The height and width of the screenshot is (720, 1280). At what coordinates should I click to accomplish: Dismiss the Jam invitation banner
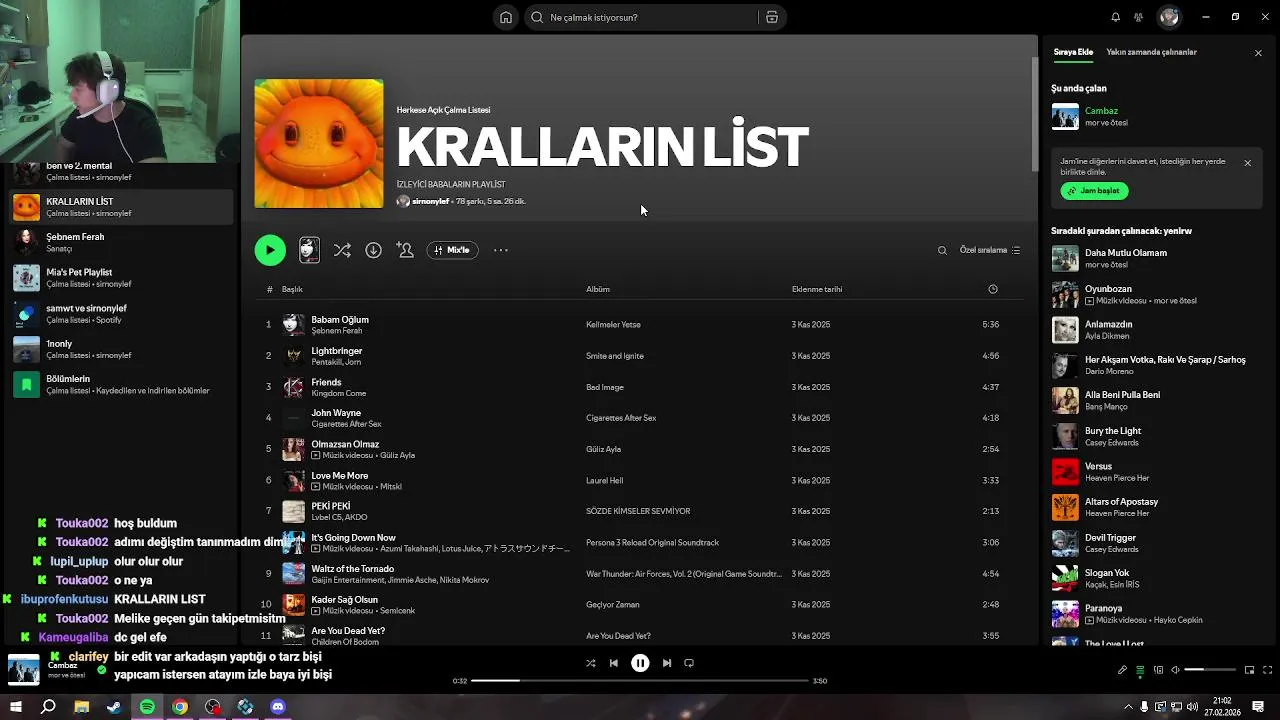1247,163
